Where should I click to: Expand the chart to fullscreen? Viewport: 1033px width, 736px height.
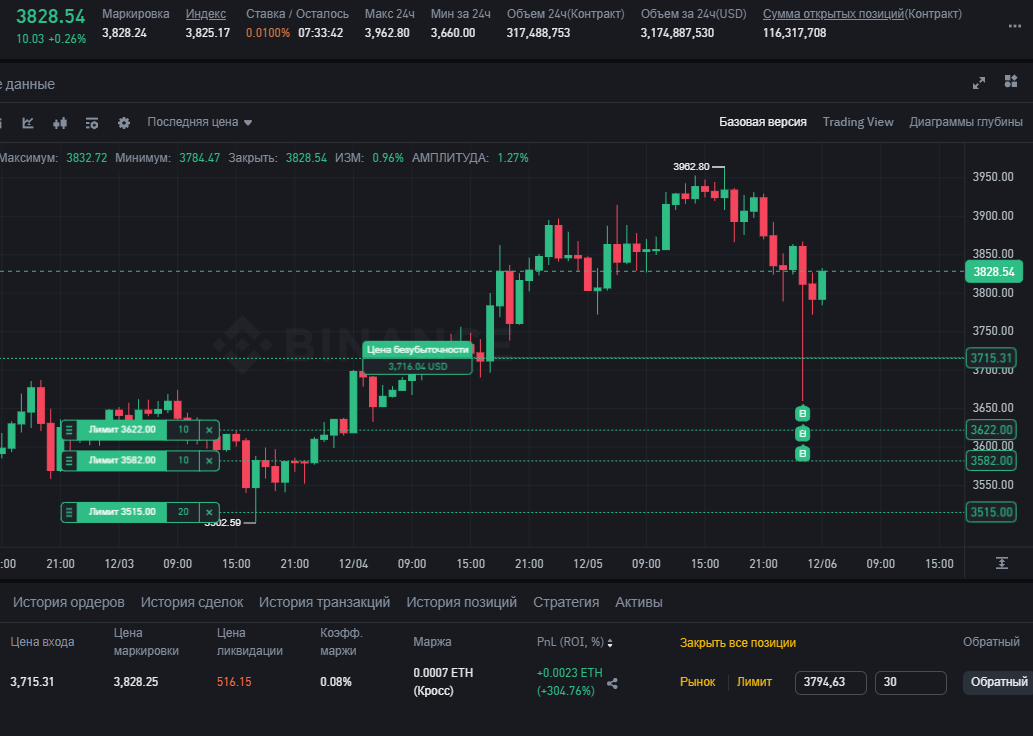coord(979,84)
